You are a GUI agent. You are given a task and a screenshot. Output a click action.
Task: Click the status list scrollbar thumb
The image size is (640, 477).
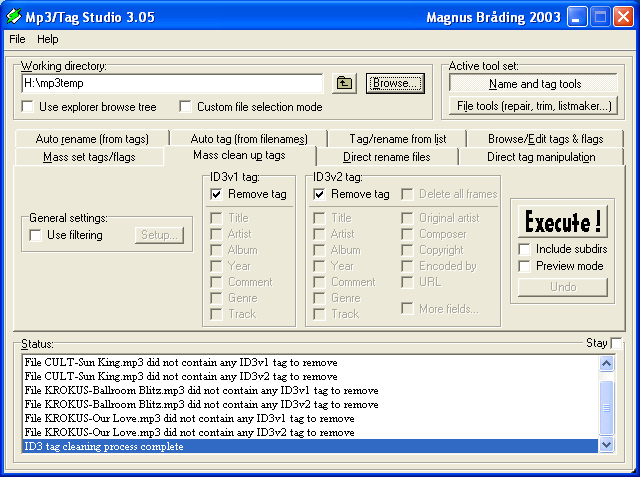pyautogui.click(x=607, y=408)
